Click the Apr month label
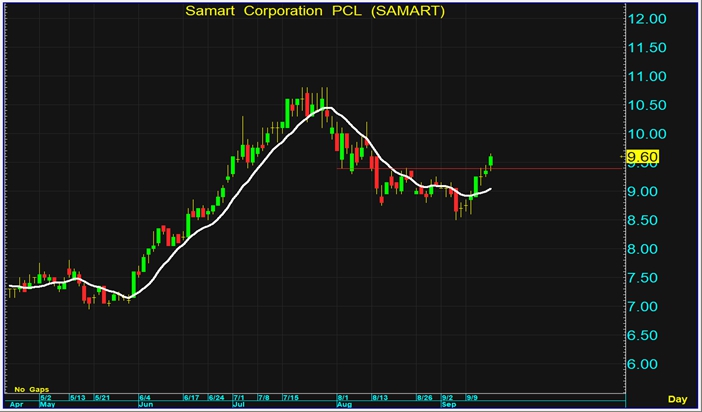This screenshot has height=412, width=702. pos(16,404)
